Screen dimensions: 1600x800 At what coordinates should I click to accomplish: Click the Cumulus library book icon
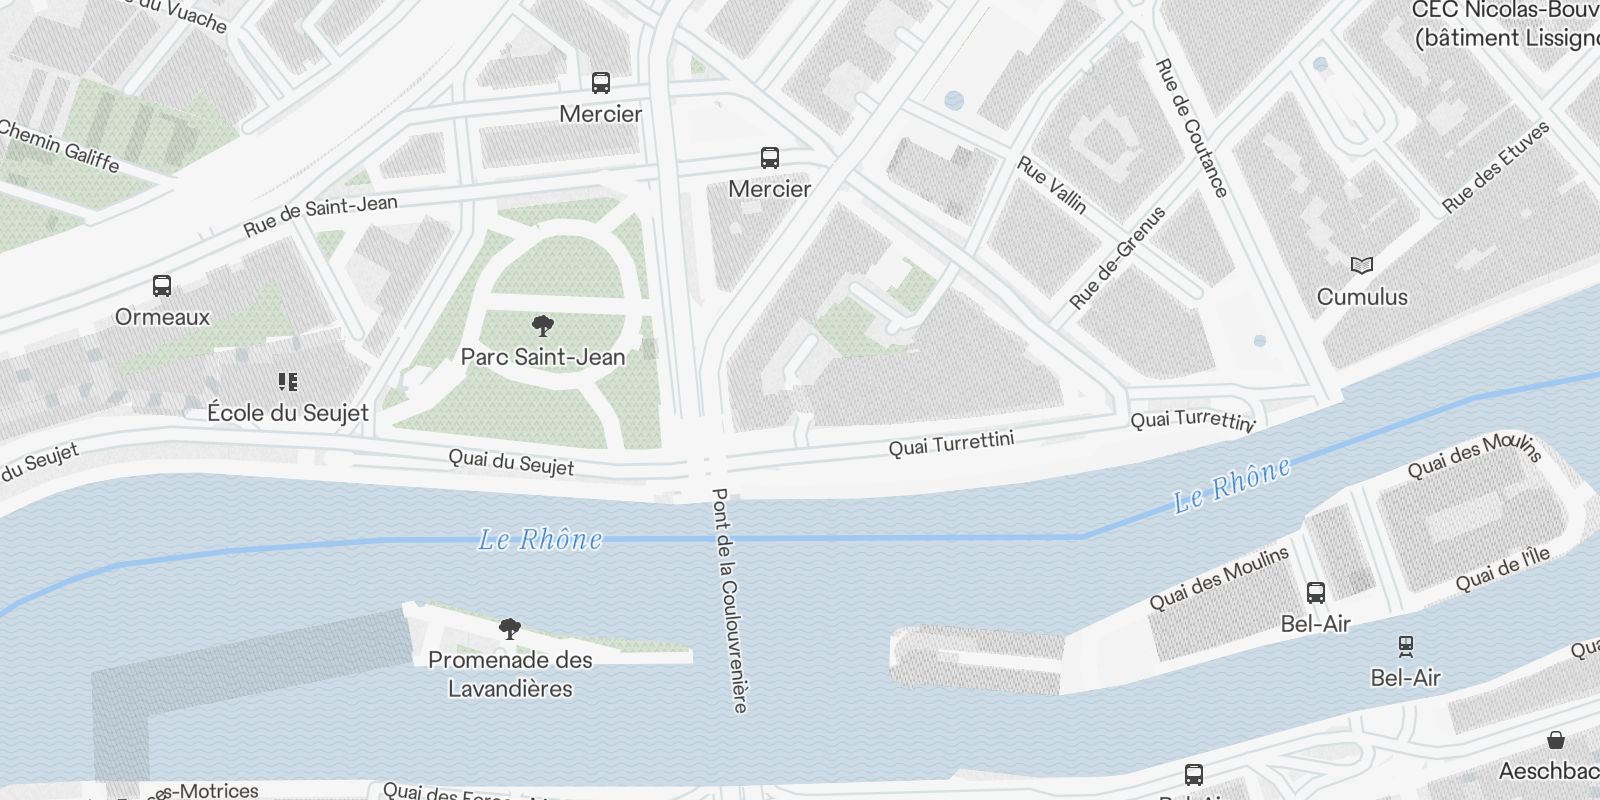[1362, 266]
